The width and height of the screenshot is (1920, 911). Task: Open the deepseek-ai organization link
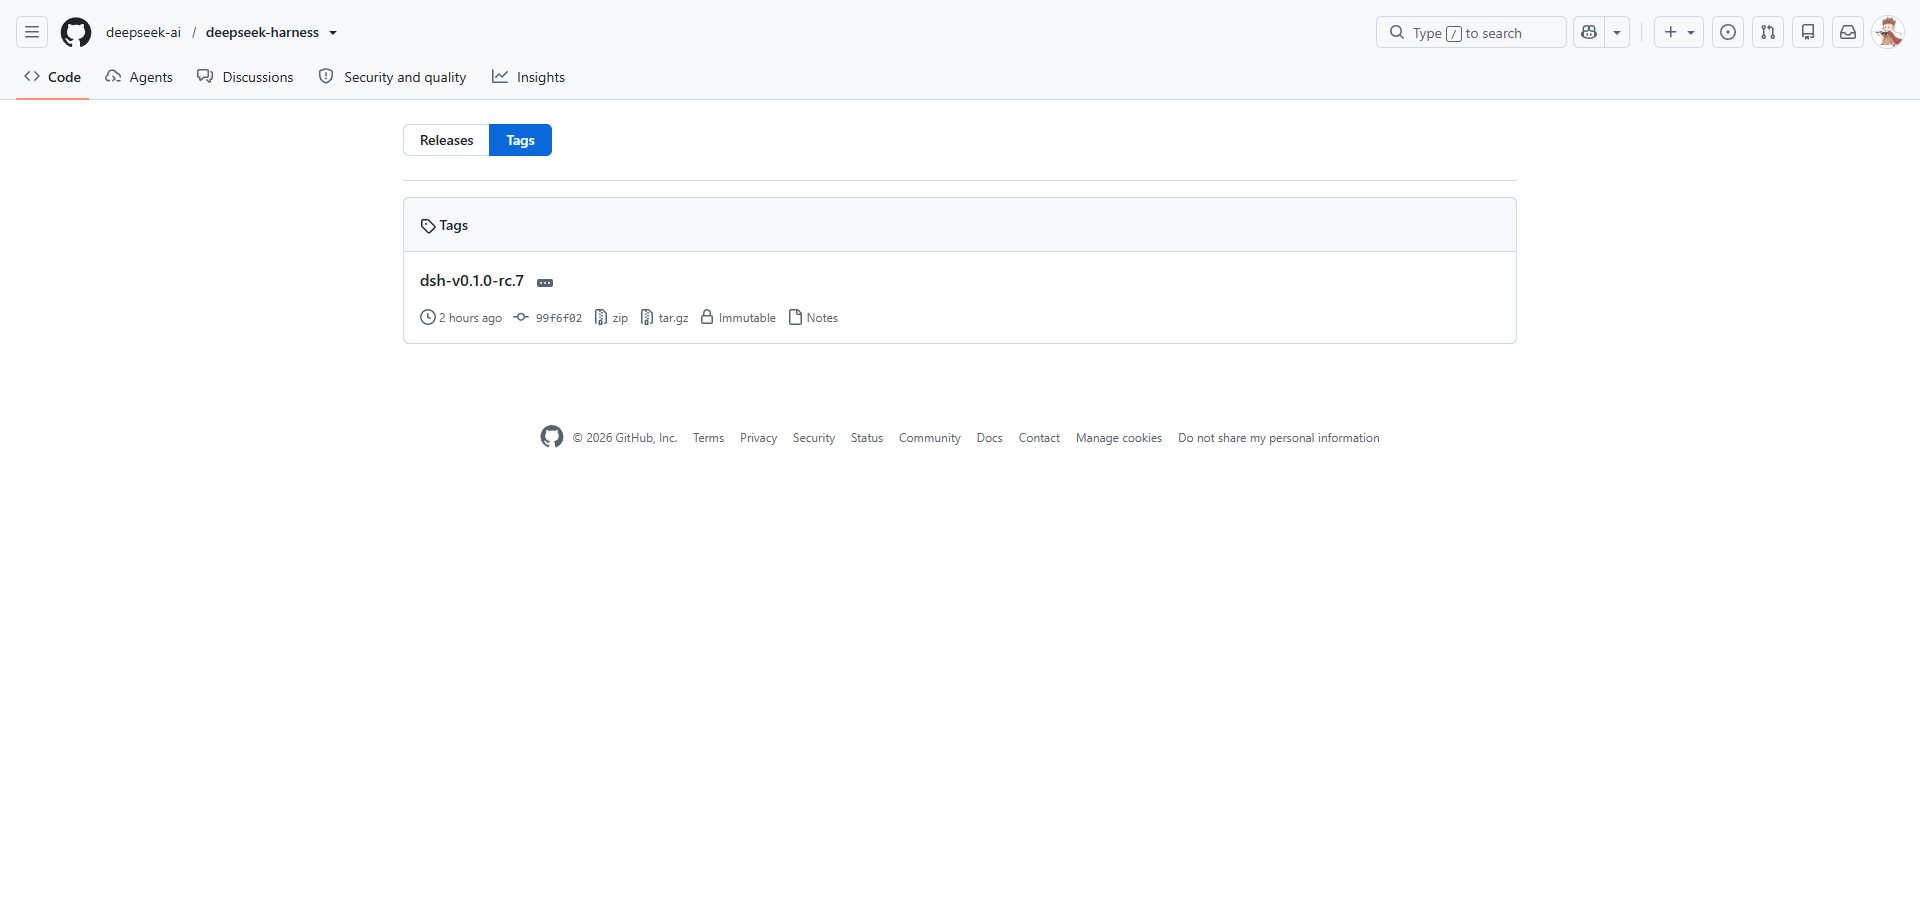(144, 32)
